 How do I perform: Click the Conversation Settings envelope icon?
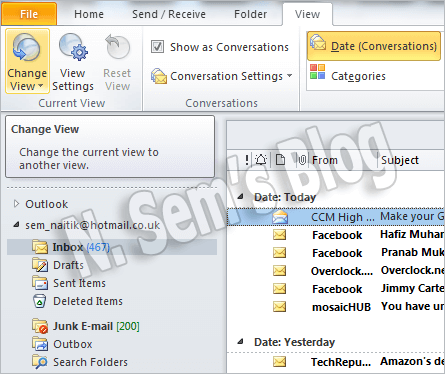pyautogui.click(x=158, y=76)
